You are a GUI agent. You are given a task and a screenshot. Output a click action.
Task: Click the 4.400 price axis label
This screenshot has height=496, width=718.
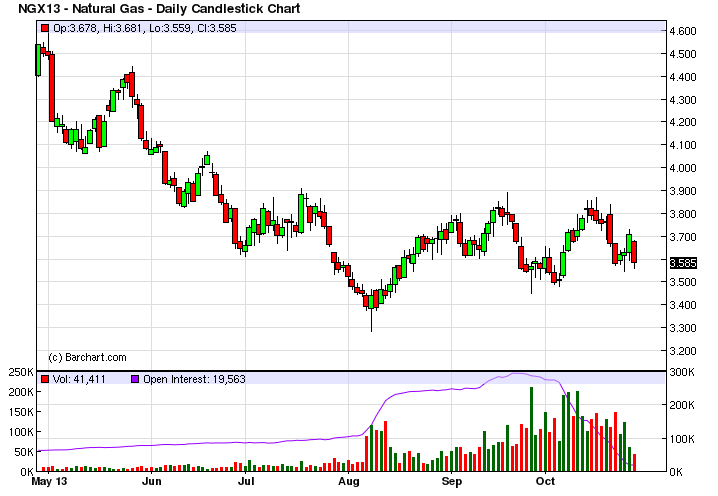(x=683, y=77)
